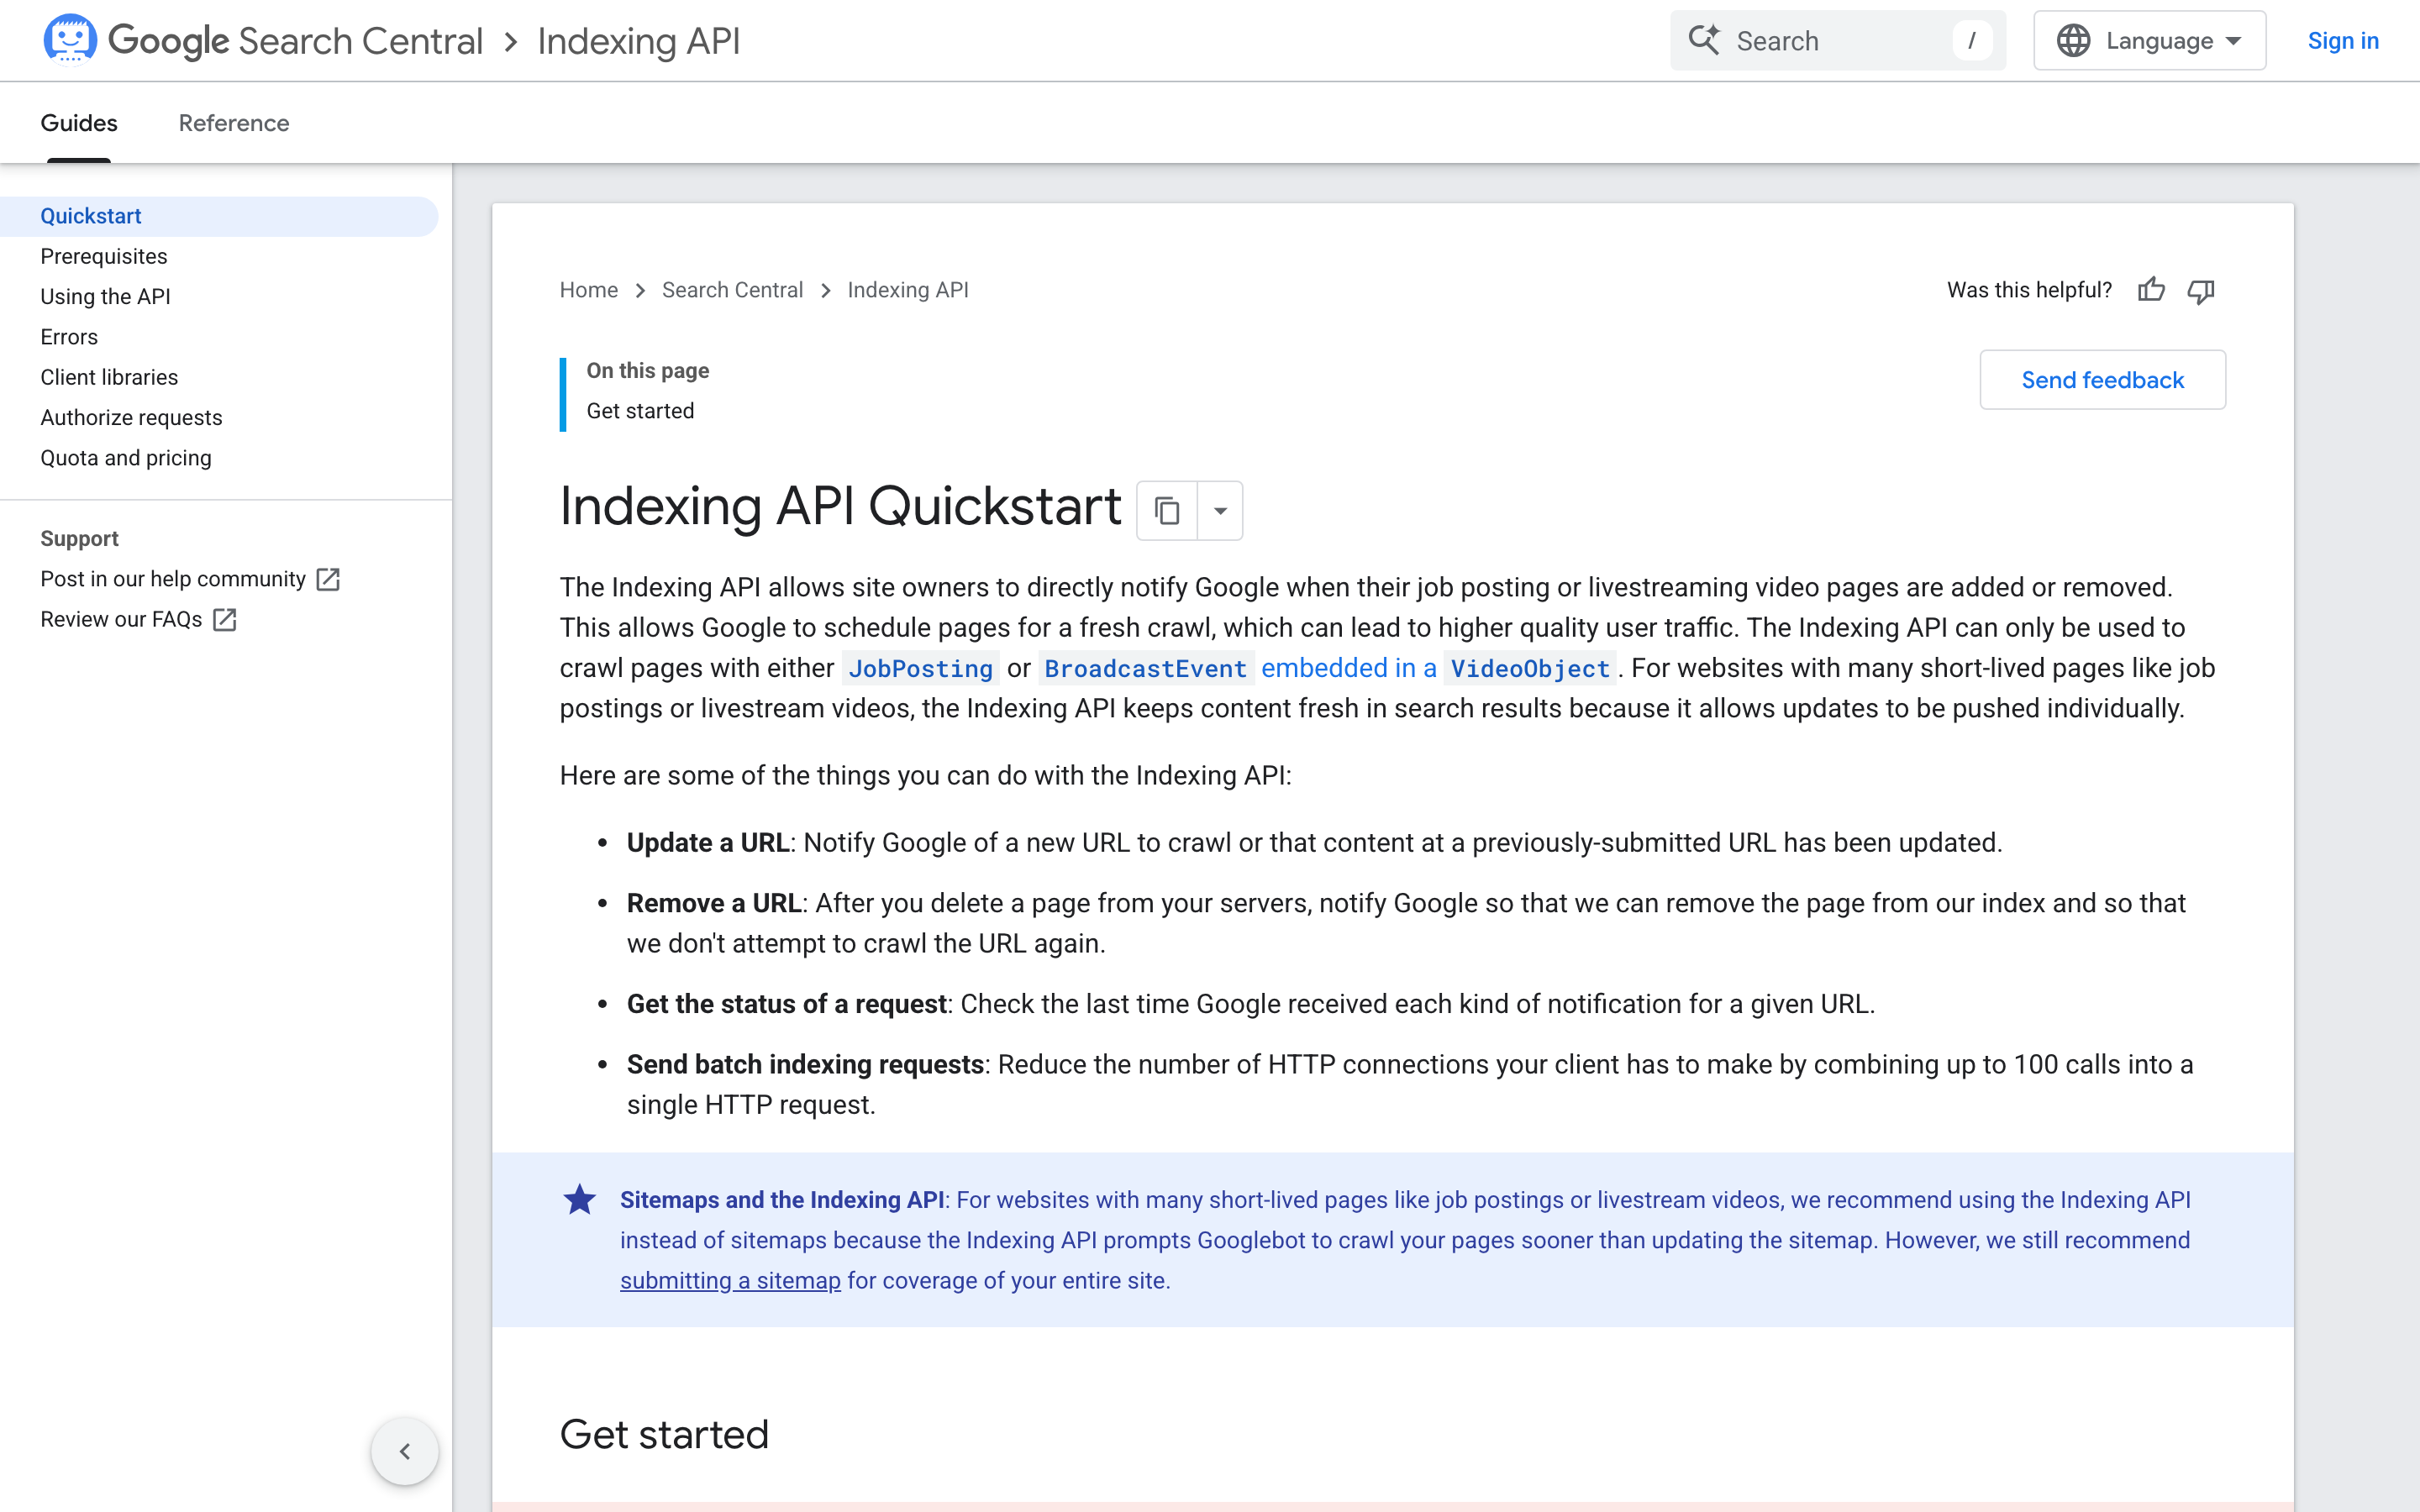Click the globe icon in Language selector
This screenshot has height=1512, width=2420.
click(x=2073, y=41)
